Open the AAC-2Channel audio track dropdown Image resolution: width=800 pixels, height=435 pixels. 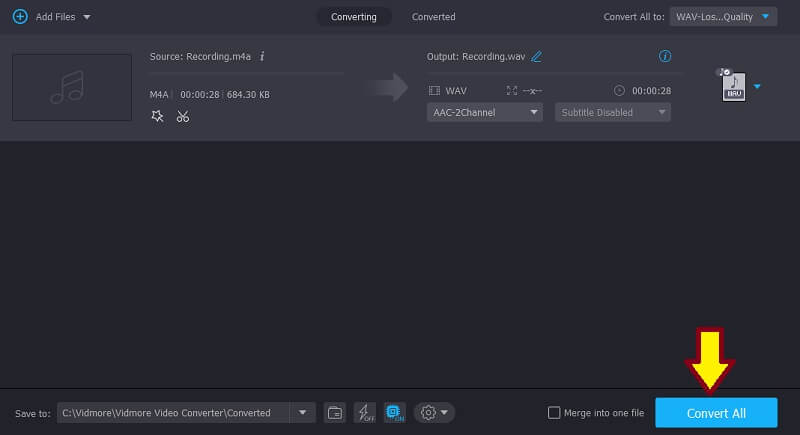point(485,112)
